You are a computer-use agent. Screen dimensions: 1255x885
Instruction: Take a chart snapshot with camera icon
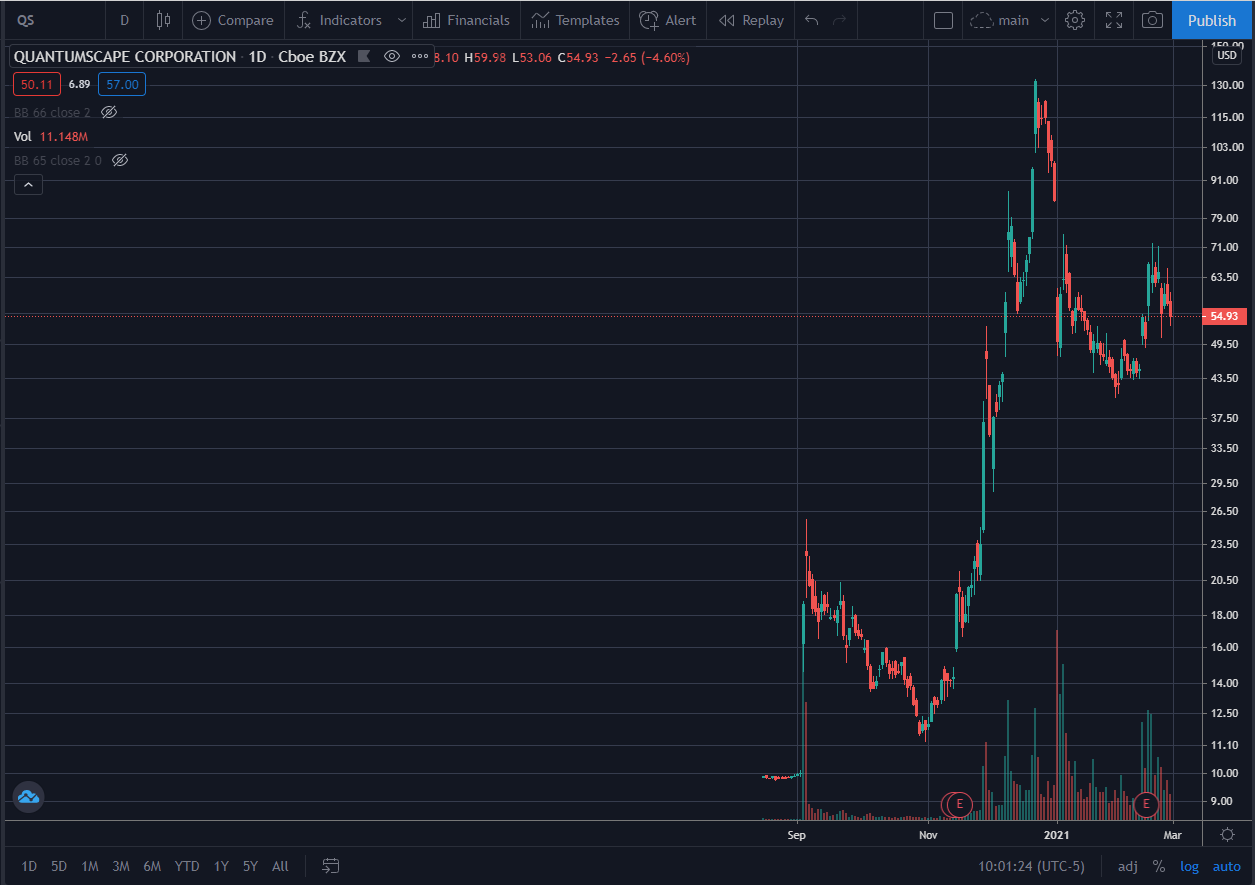tap(1153, 20)
